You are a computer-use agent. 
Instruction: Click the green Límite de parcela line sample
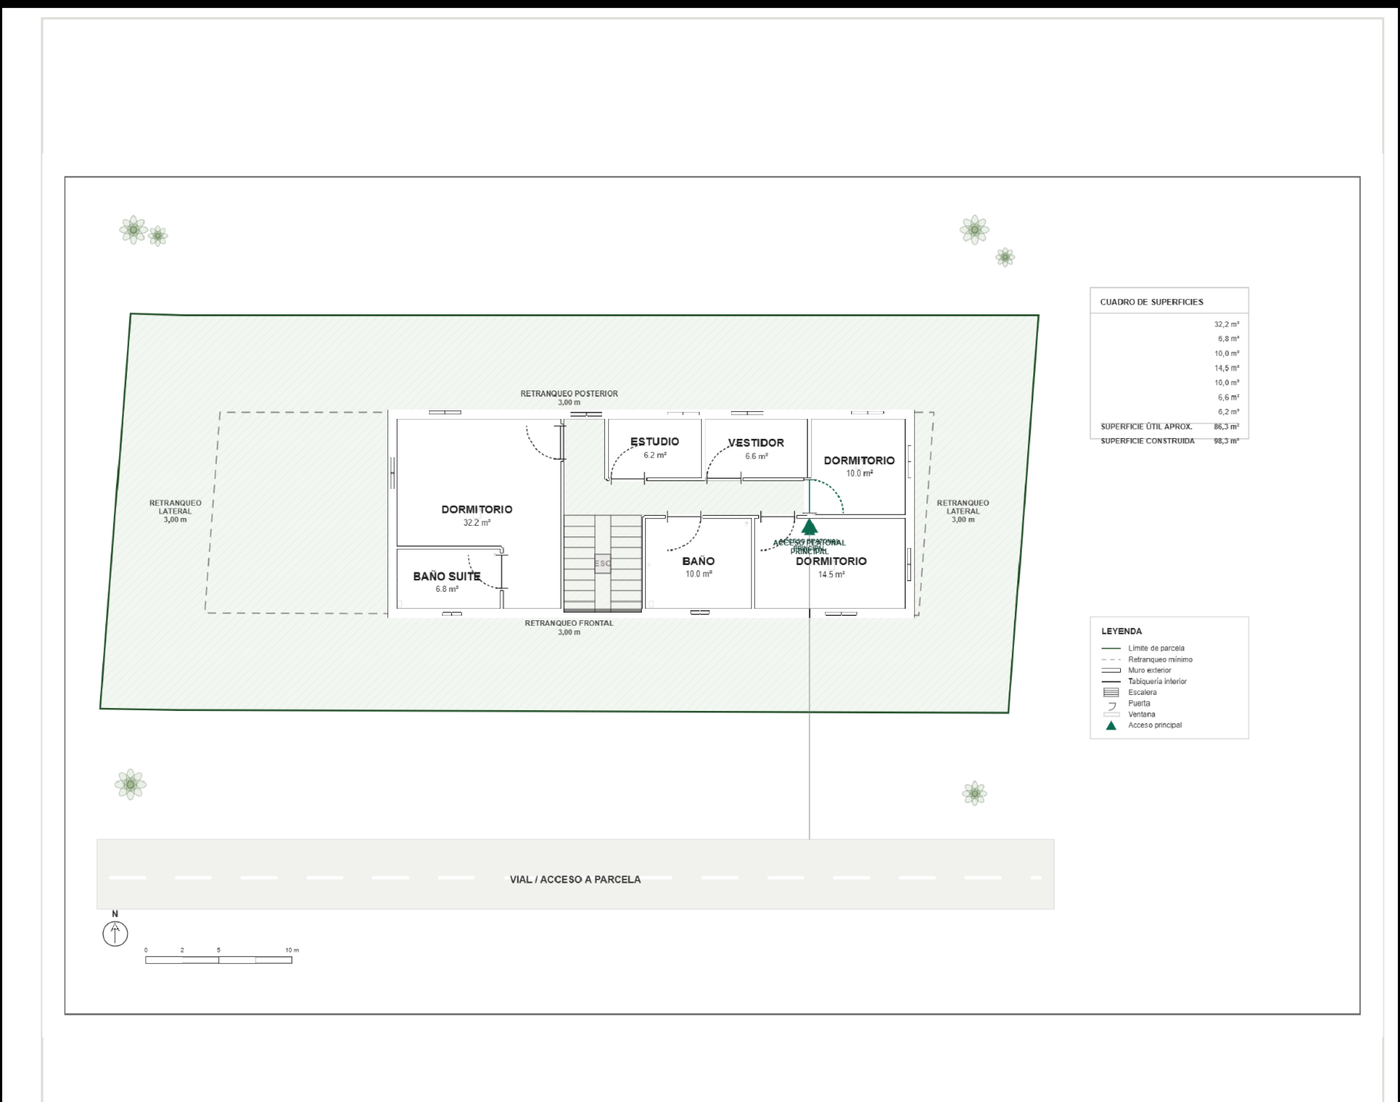pyautogui.click(x=1111, y=648)
